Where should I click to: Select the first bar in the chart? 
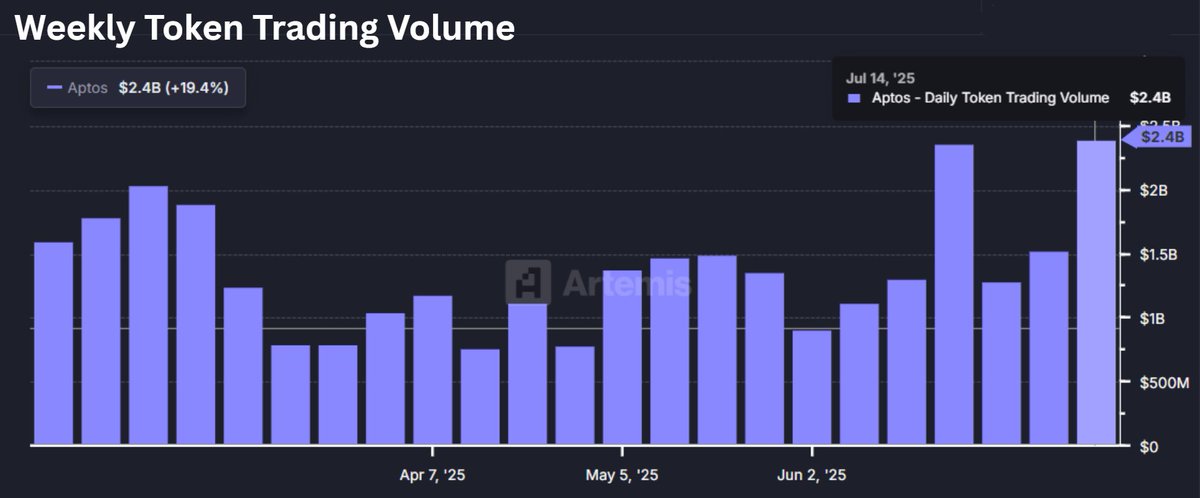[x=53, y=344]
